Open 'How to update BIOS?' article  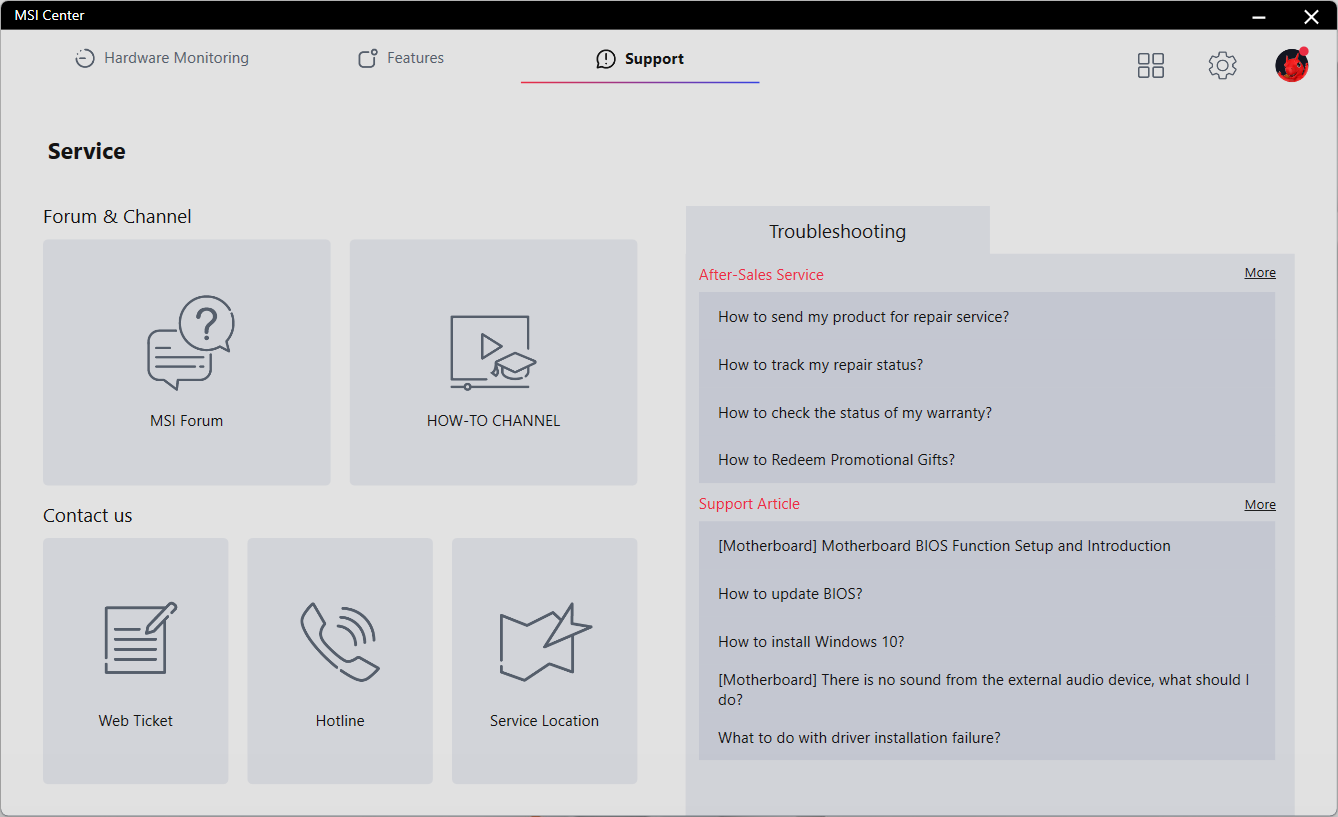click(790, 594)
